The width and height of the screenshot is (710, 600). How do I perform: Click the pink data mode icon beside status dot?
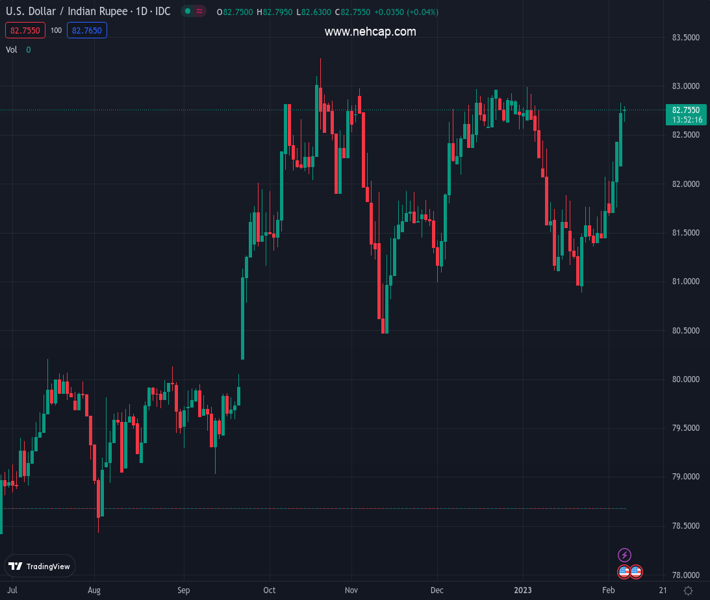[x=201, y=12]
